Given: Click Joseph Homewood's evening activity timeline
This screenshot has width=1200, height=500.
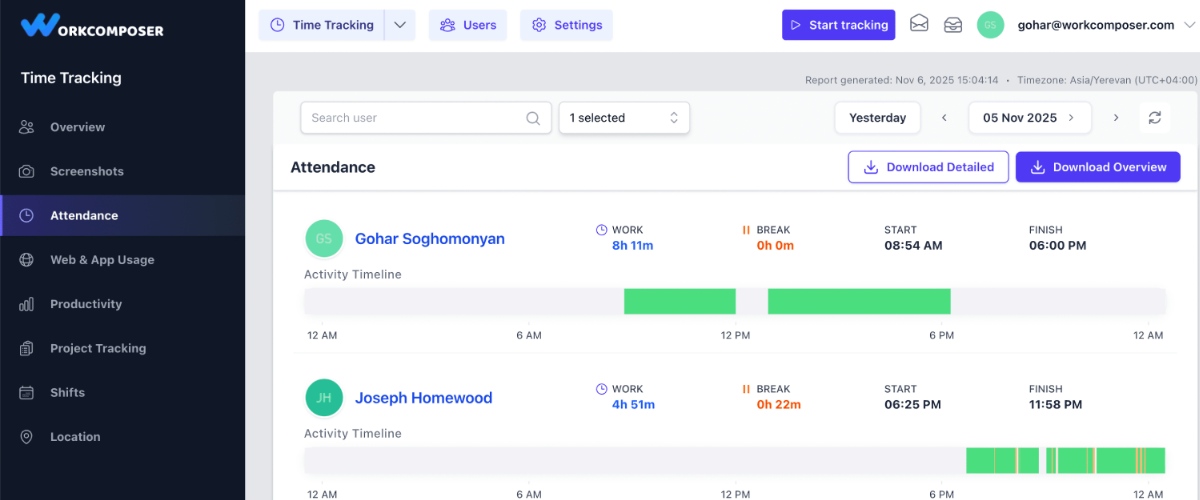Looking at the screenshot, I should [1065, 460].
